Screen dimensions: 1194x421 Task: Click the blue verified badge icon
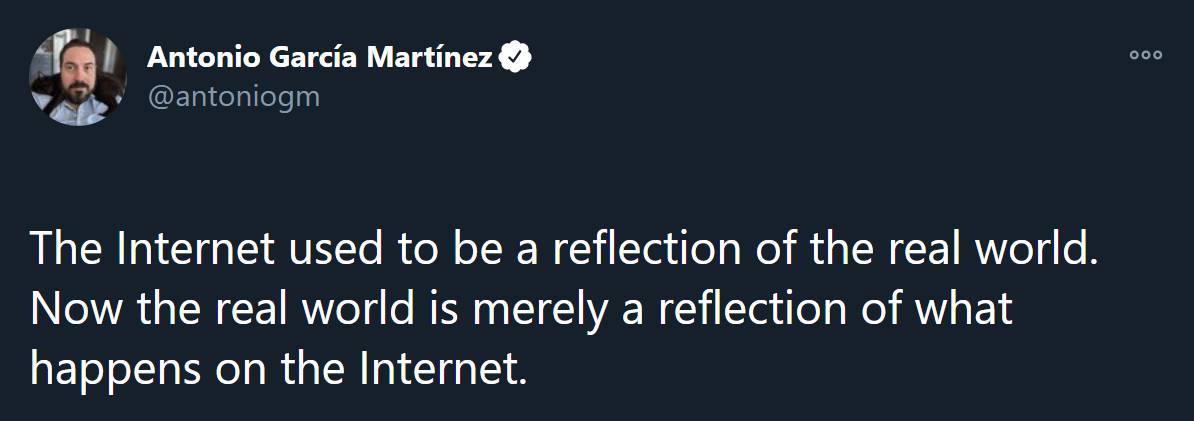515,58
